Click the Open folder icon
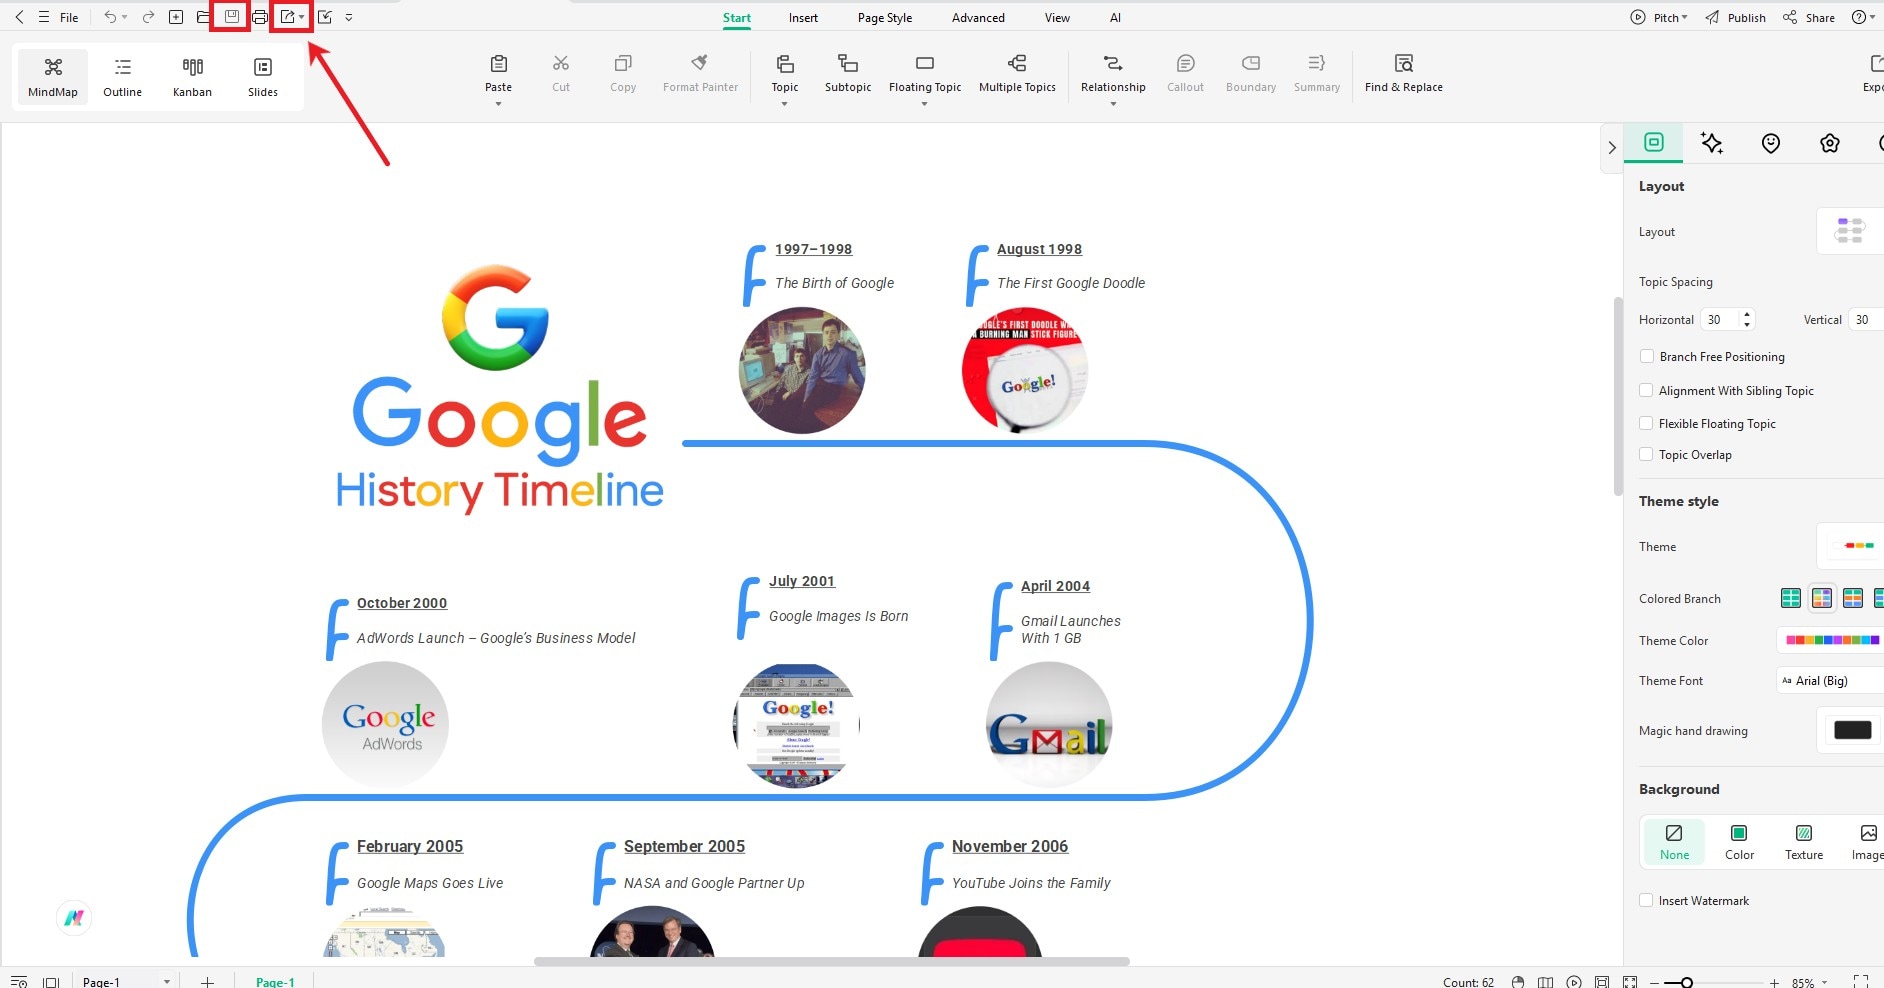The image size is (1884, 988). tap(203, 17)
